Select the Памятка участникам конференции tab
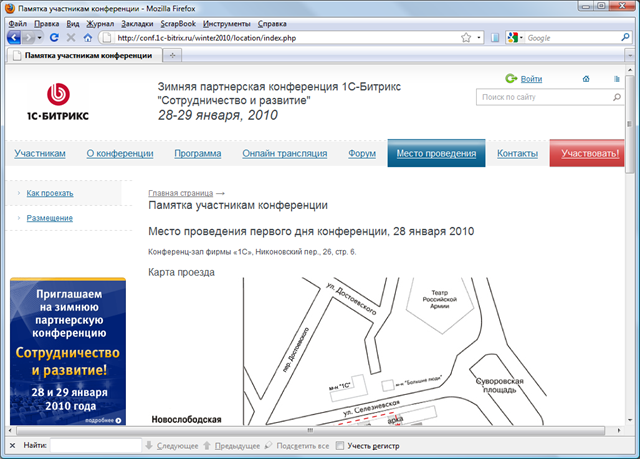 pos(85,55)
